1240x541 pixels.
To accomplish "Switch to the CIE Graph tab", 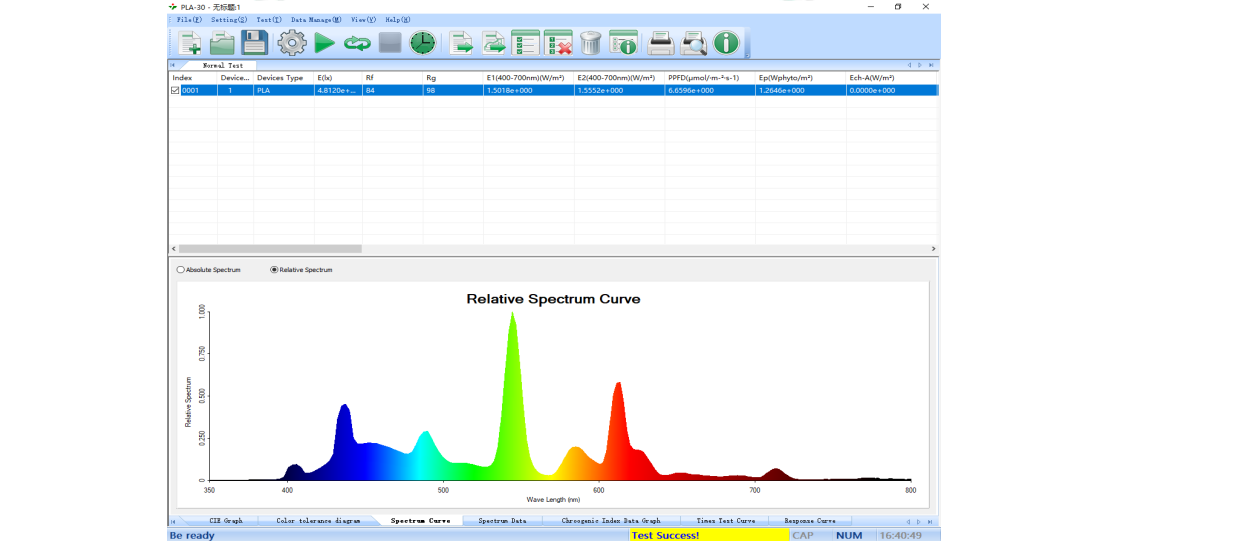I will click(225, 521).
